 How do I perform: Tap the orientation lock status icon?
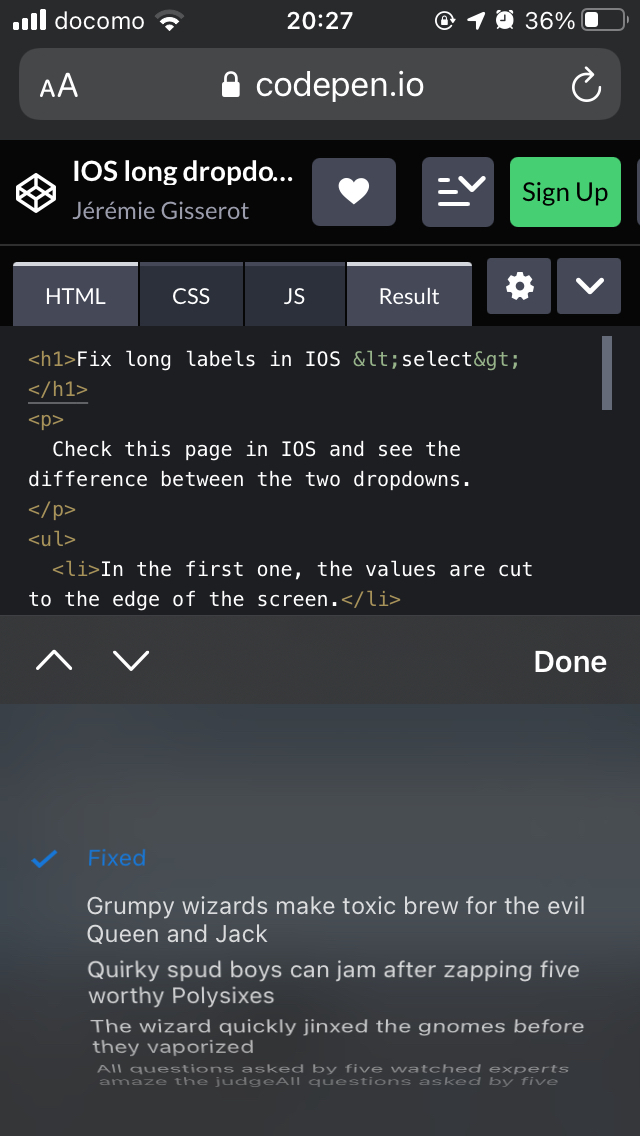point(445,20)
